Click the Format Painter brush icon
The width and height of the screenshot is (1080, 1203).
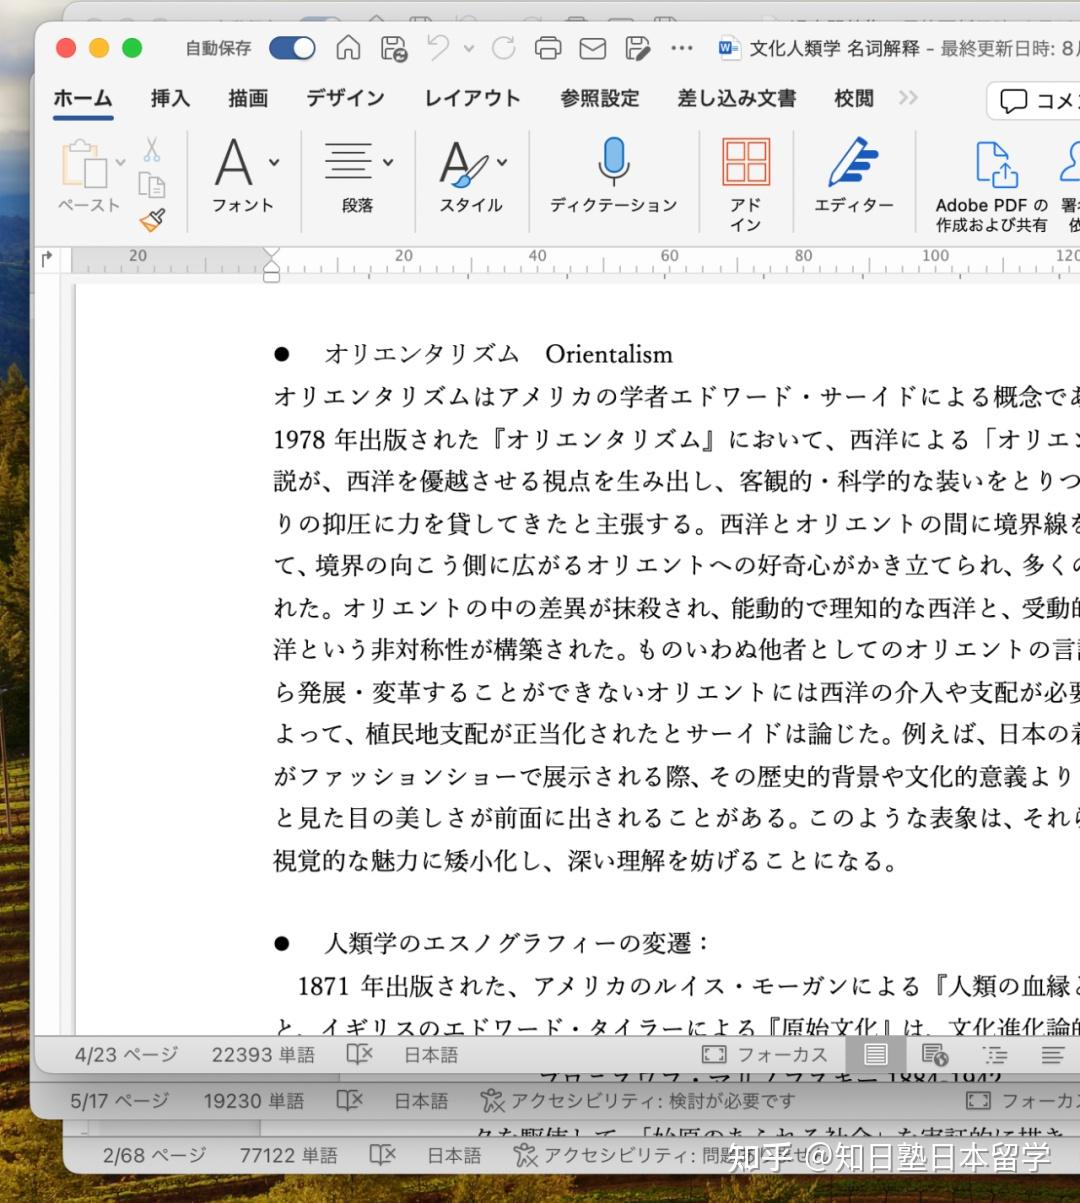[152, 219]
